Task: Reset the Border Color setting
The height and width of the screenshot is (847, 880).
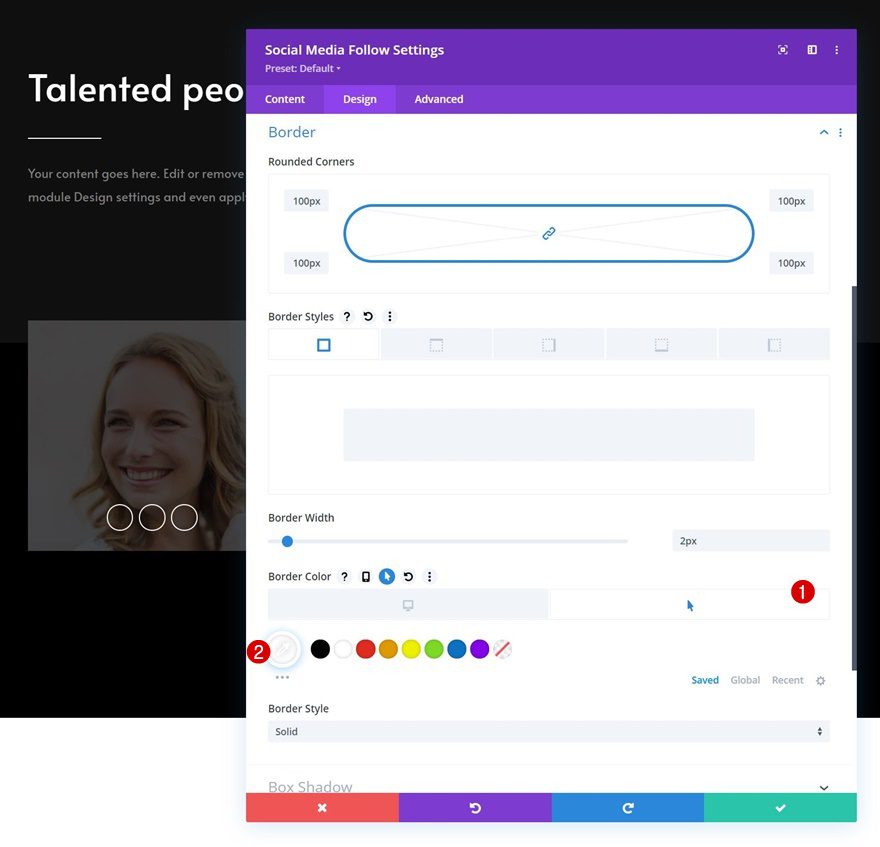Action: point(408,576)
